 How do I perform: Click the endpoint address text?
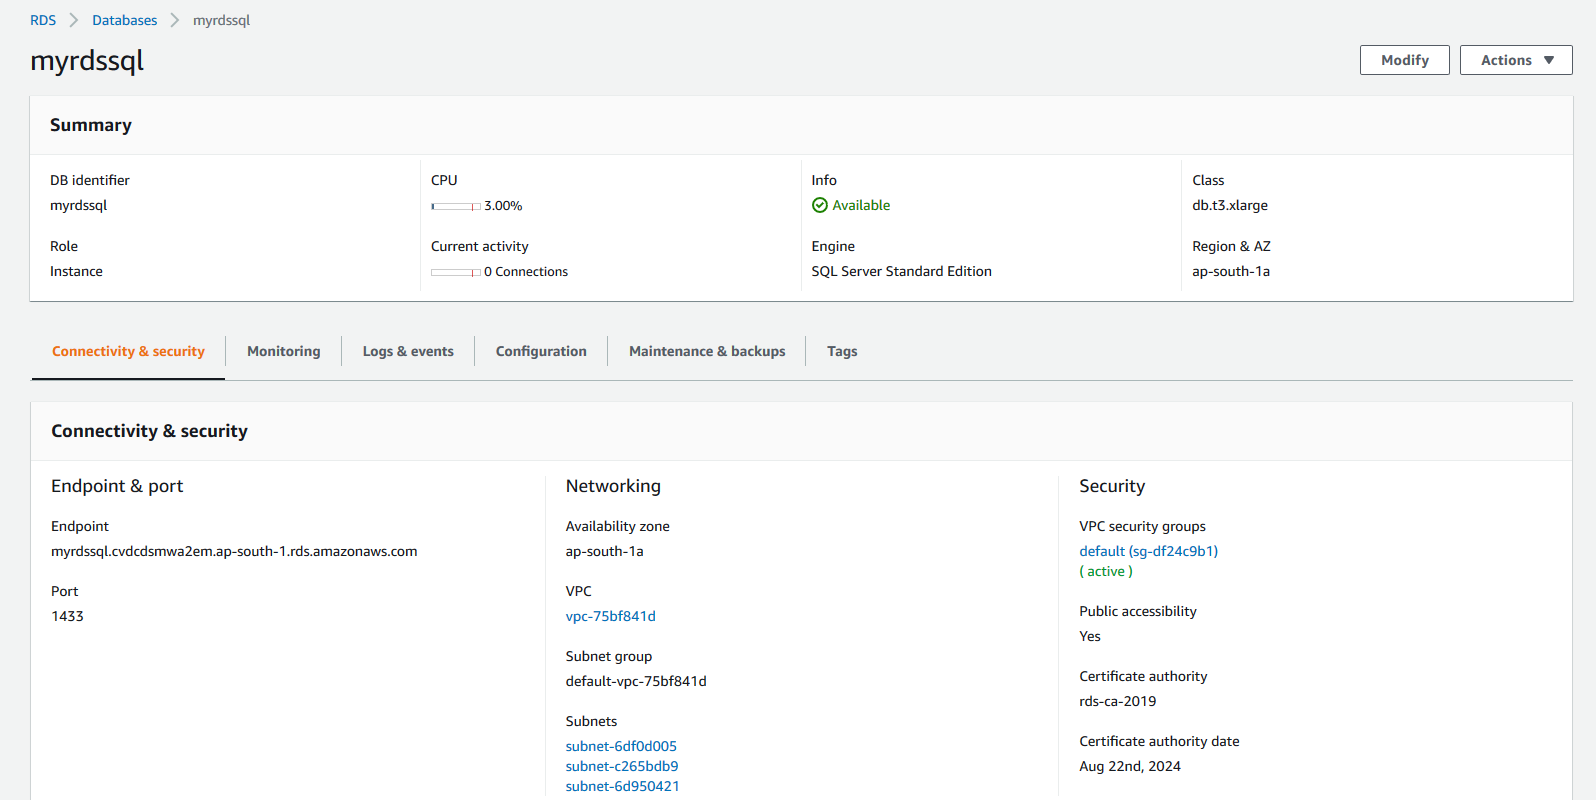pyautogui.click(x=234, y=551)
